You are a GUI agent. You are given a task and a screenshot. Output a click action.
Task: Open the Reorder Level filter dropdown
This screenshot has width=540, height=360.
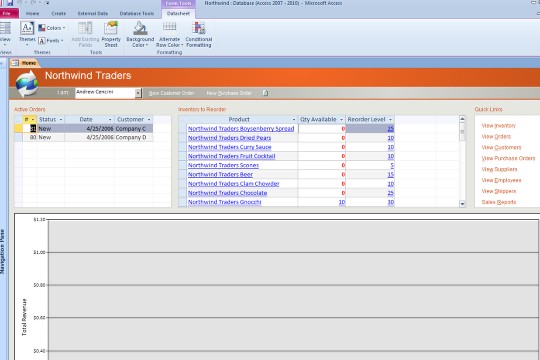391,120
